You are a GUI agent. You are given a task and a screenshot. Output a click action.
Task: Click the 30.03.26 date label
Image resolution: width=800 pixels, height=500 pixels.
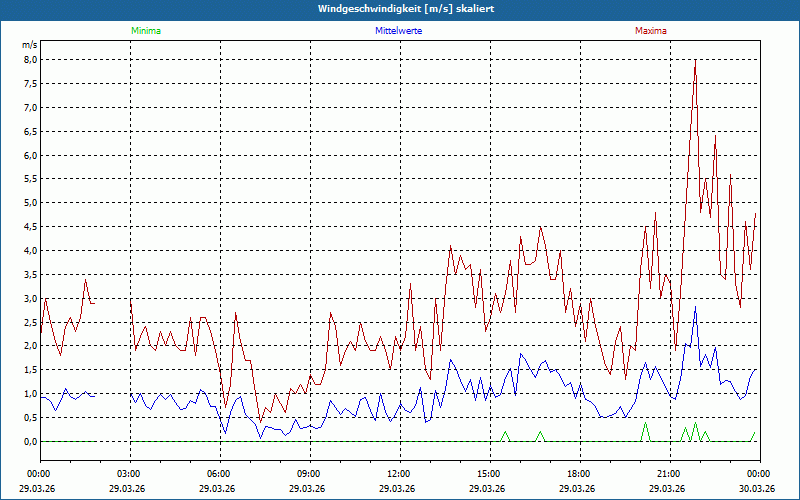pos(758,489)
